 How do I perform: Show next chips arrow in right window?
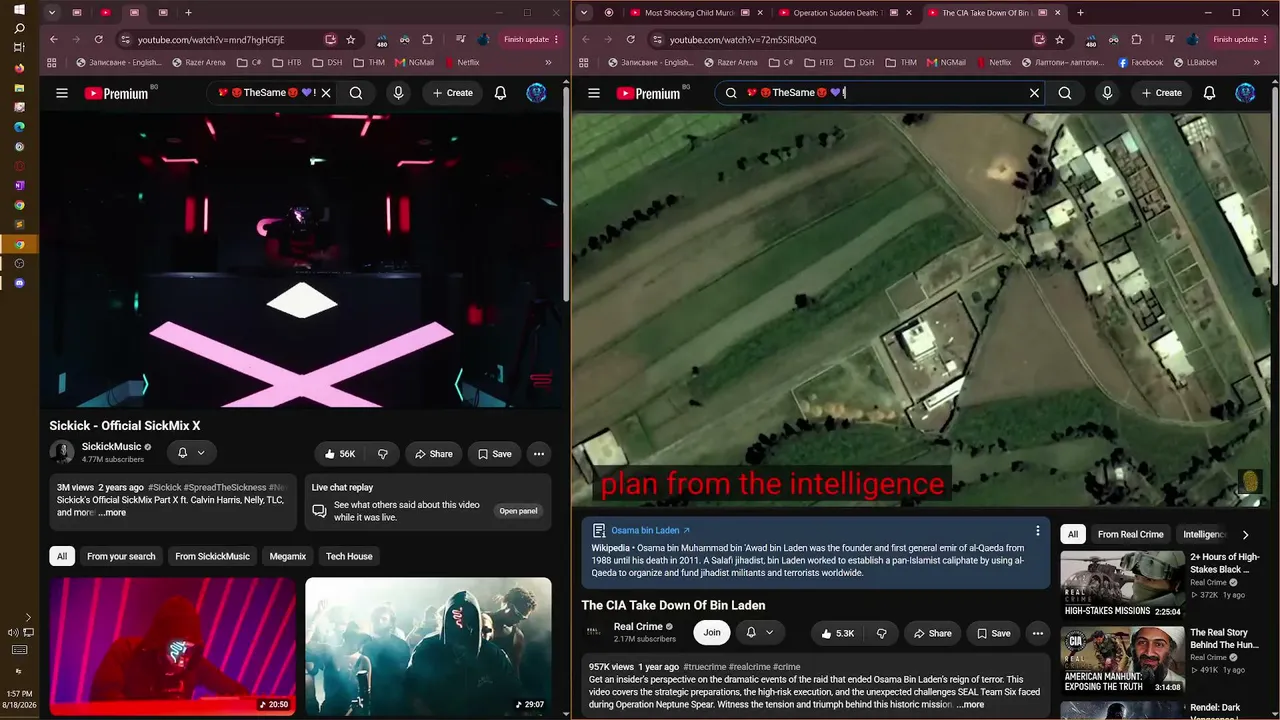[1245, 535]
